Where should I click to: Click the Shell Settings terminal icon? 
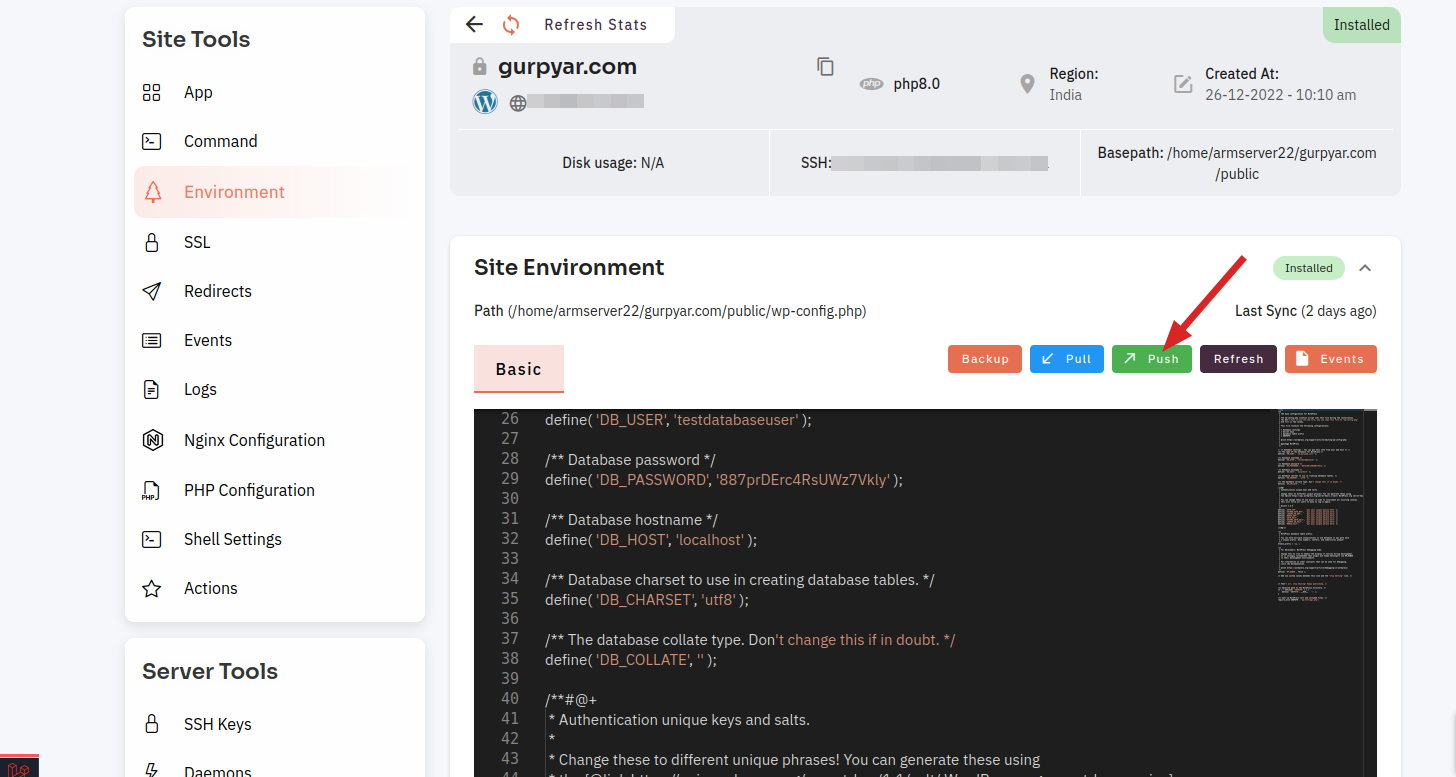[x=152, y=539]
